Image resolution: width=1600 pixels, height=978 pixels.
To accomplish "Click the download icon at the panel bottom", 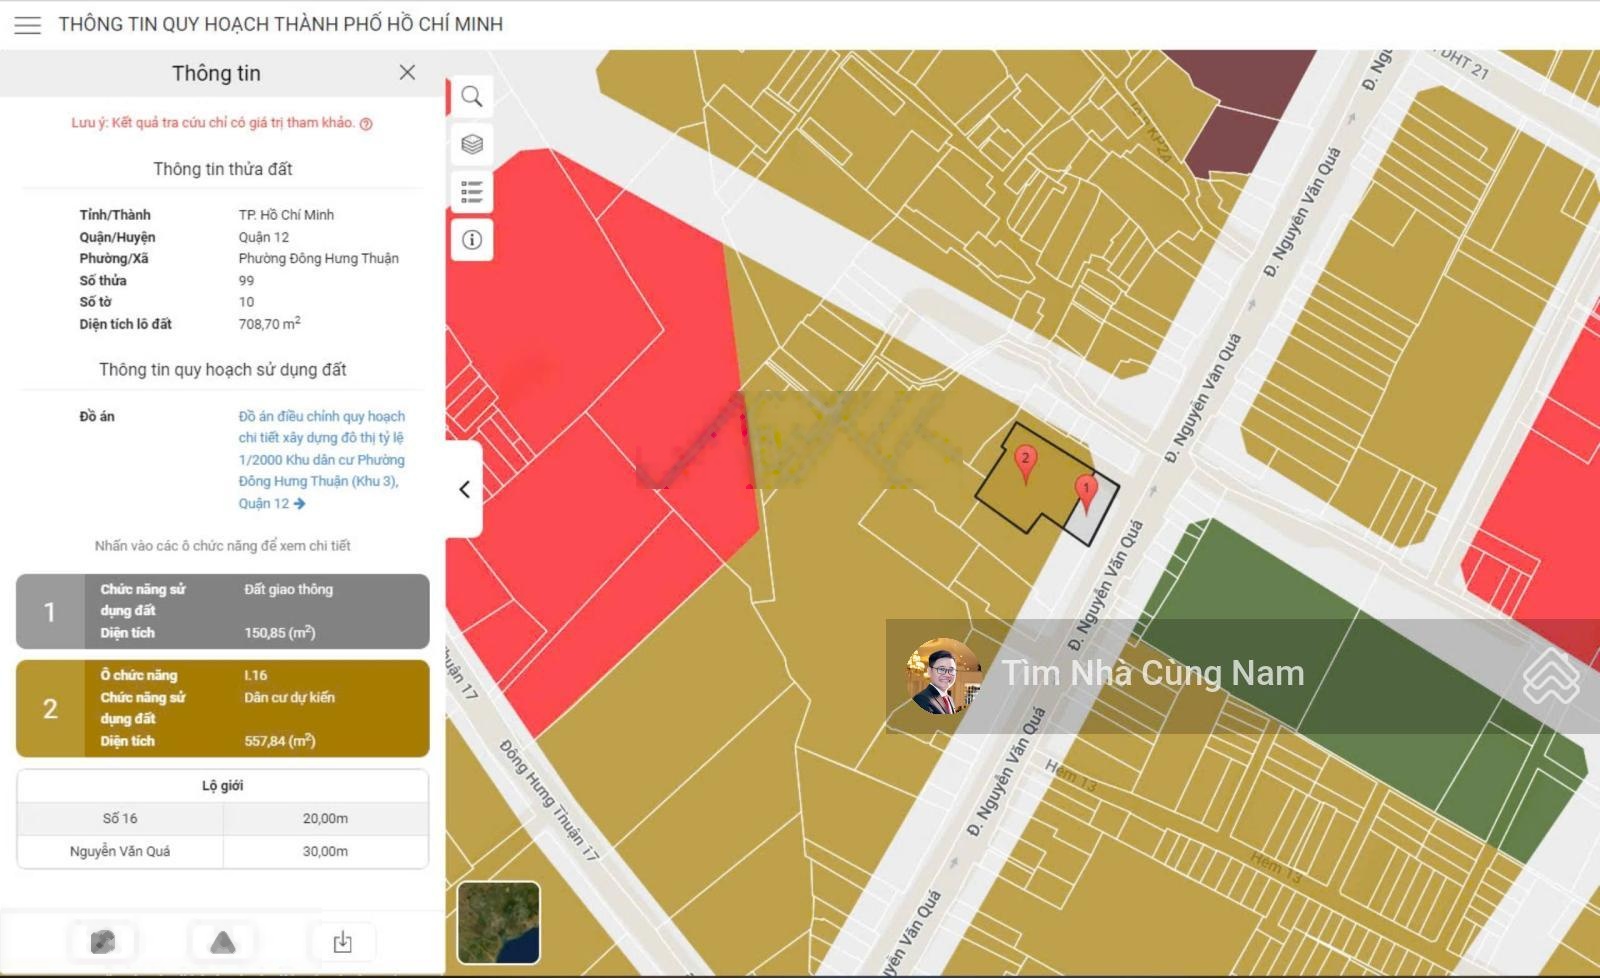I will (x=342, y=942).
